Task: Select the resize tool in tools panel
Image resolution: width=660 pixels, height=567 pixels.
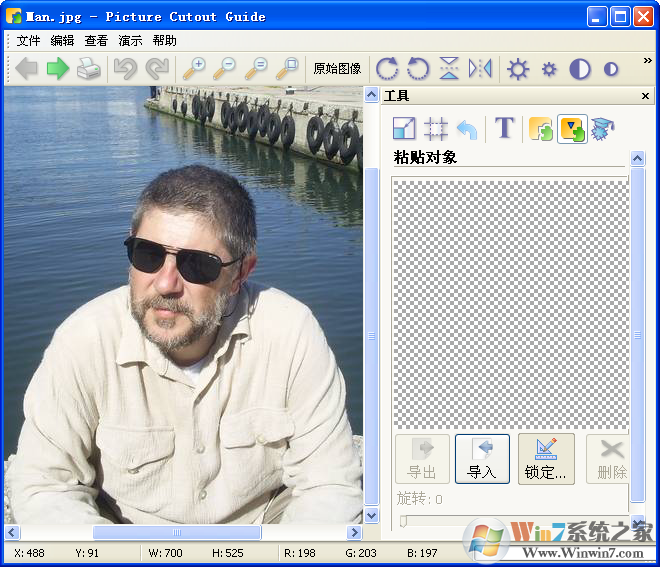Action: [x=403, y=128]
